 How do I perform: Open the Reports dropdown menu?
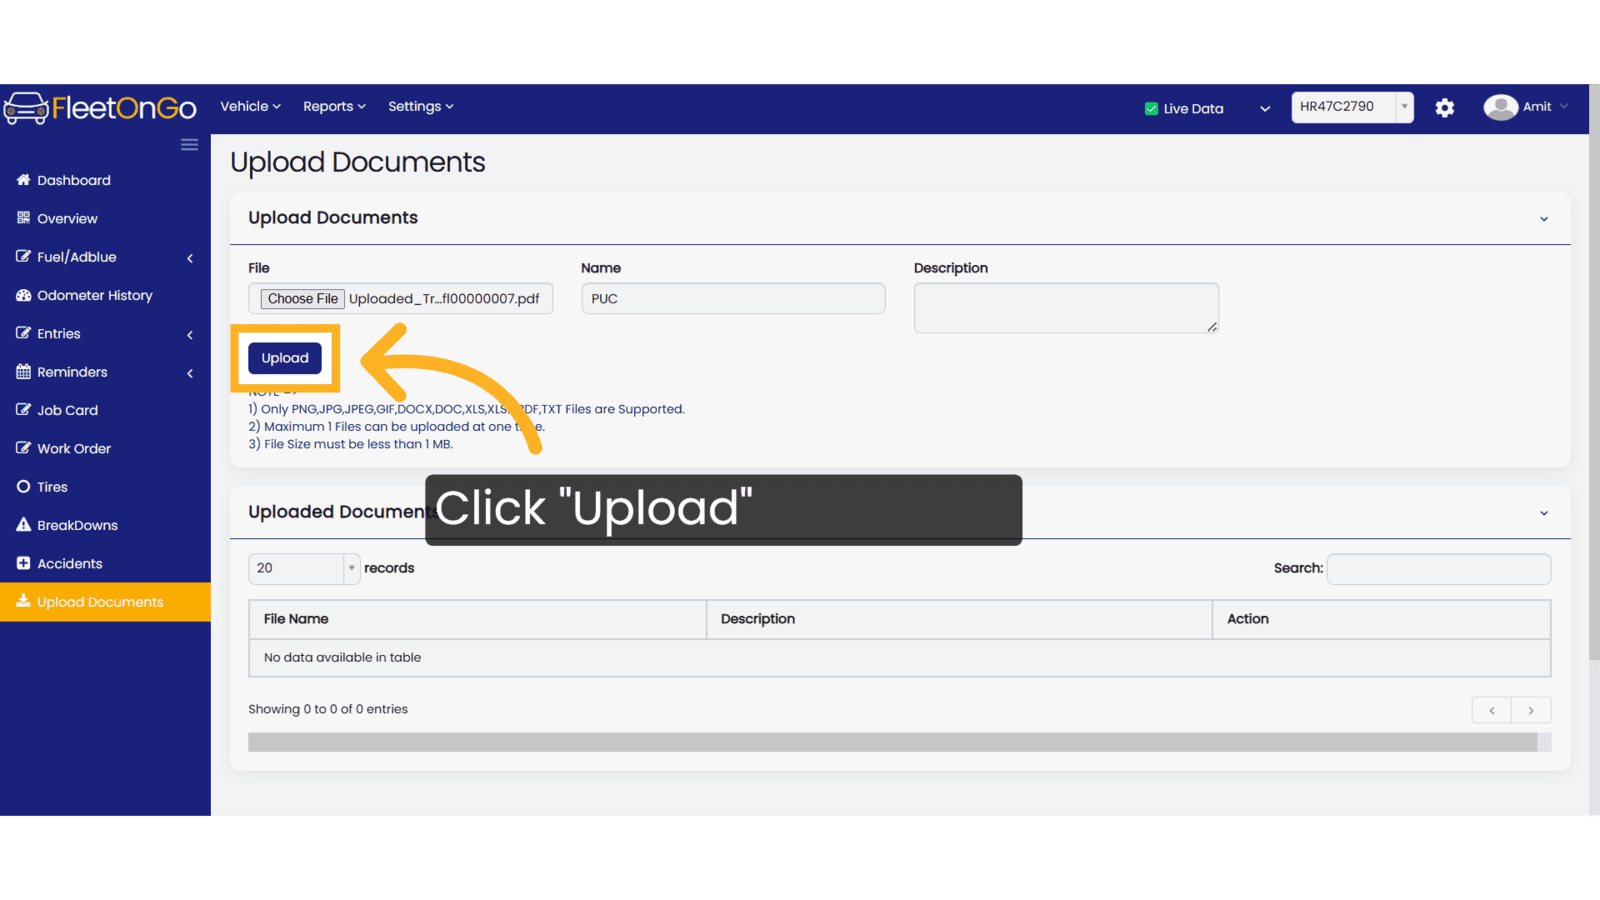pos(334,106)
